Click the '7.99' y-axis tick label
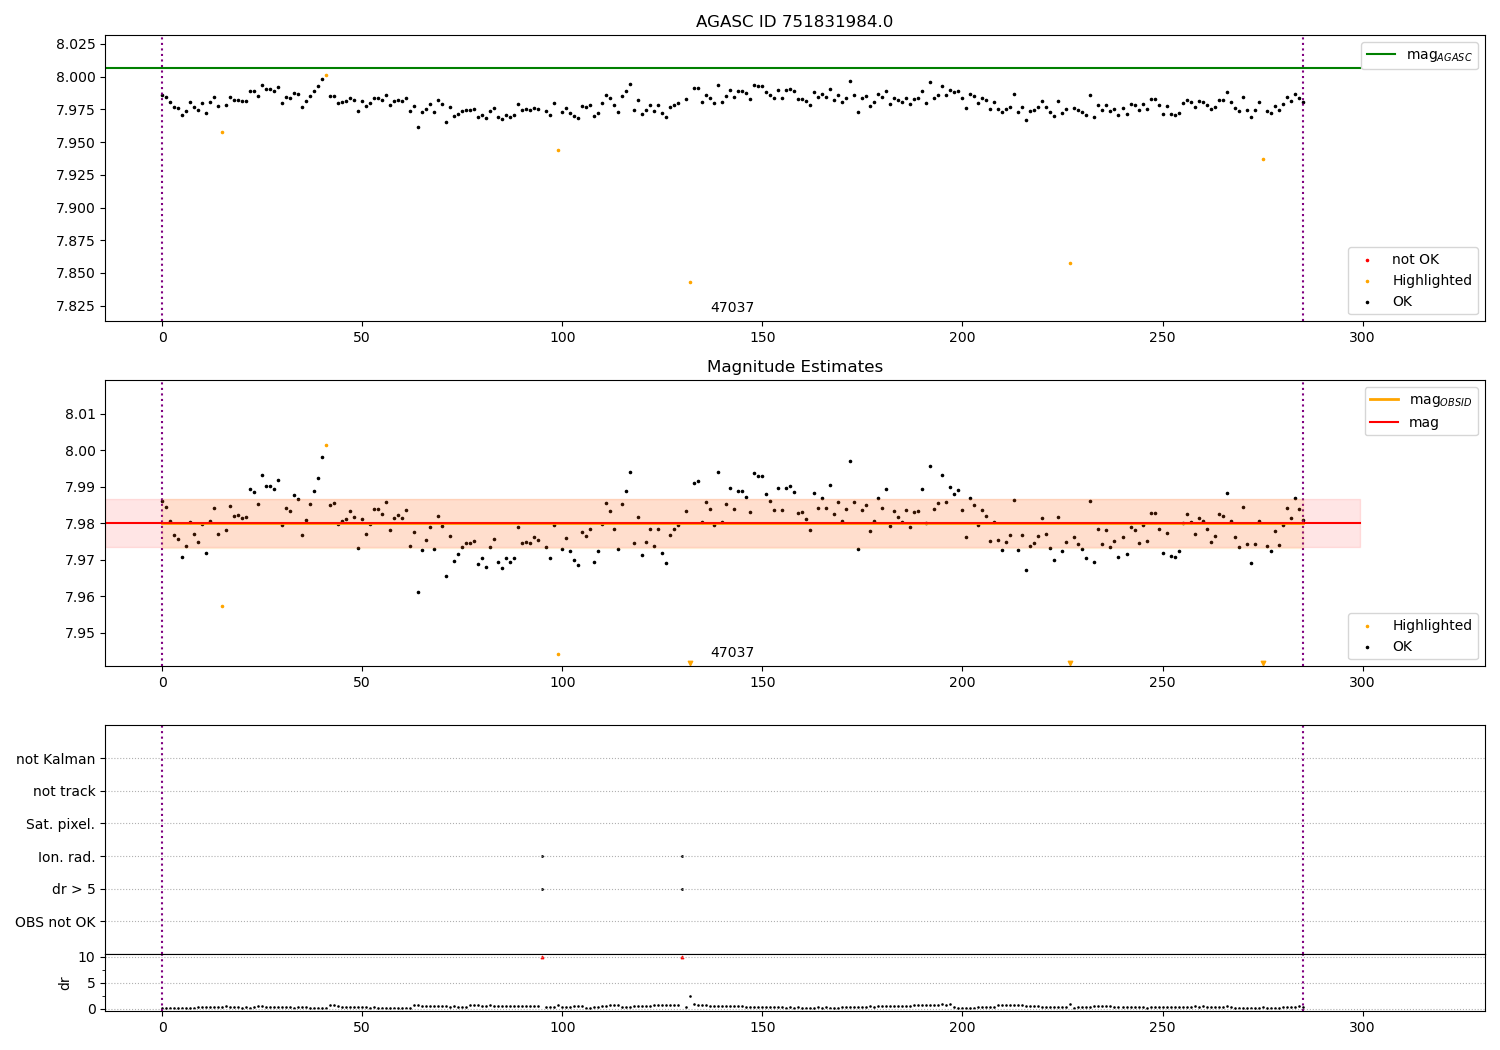This screenshot has height=1050, width=1500. 81,487
